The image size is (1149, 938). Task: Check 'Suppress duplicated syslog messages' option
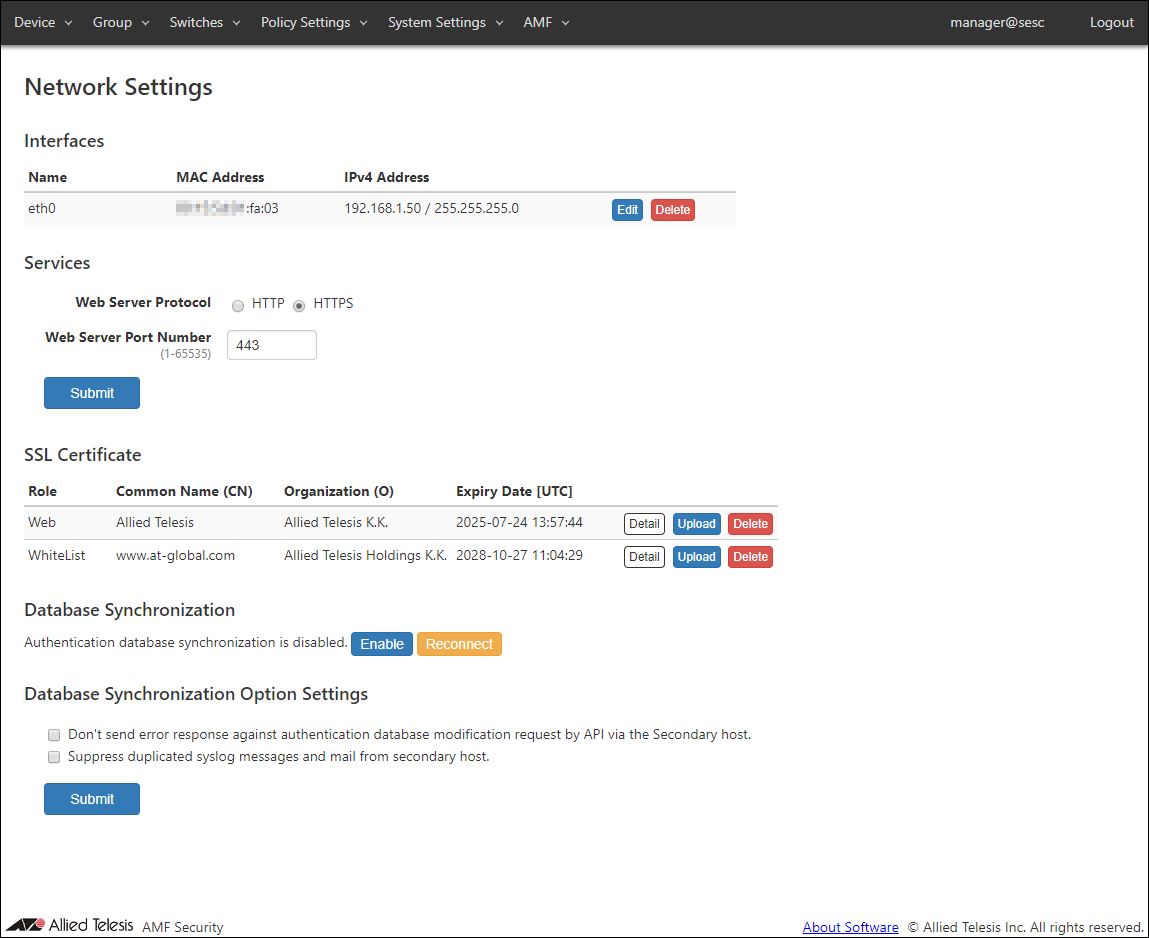click(x=55, y=757)
